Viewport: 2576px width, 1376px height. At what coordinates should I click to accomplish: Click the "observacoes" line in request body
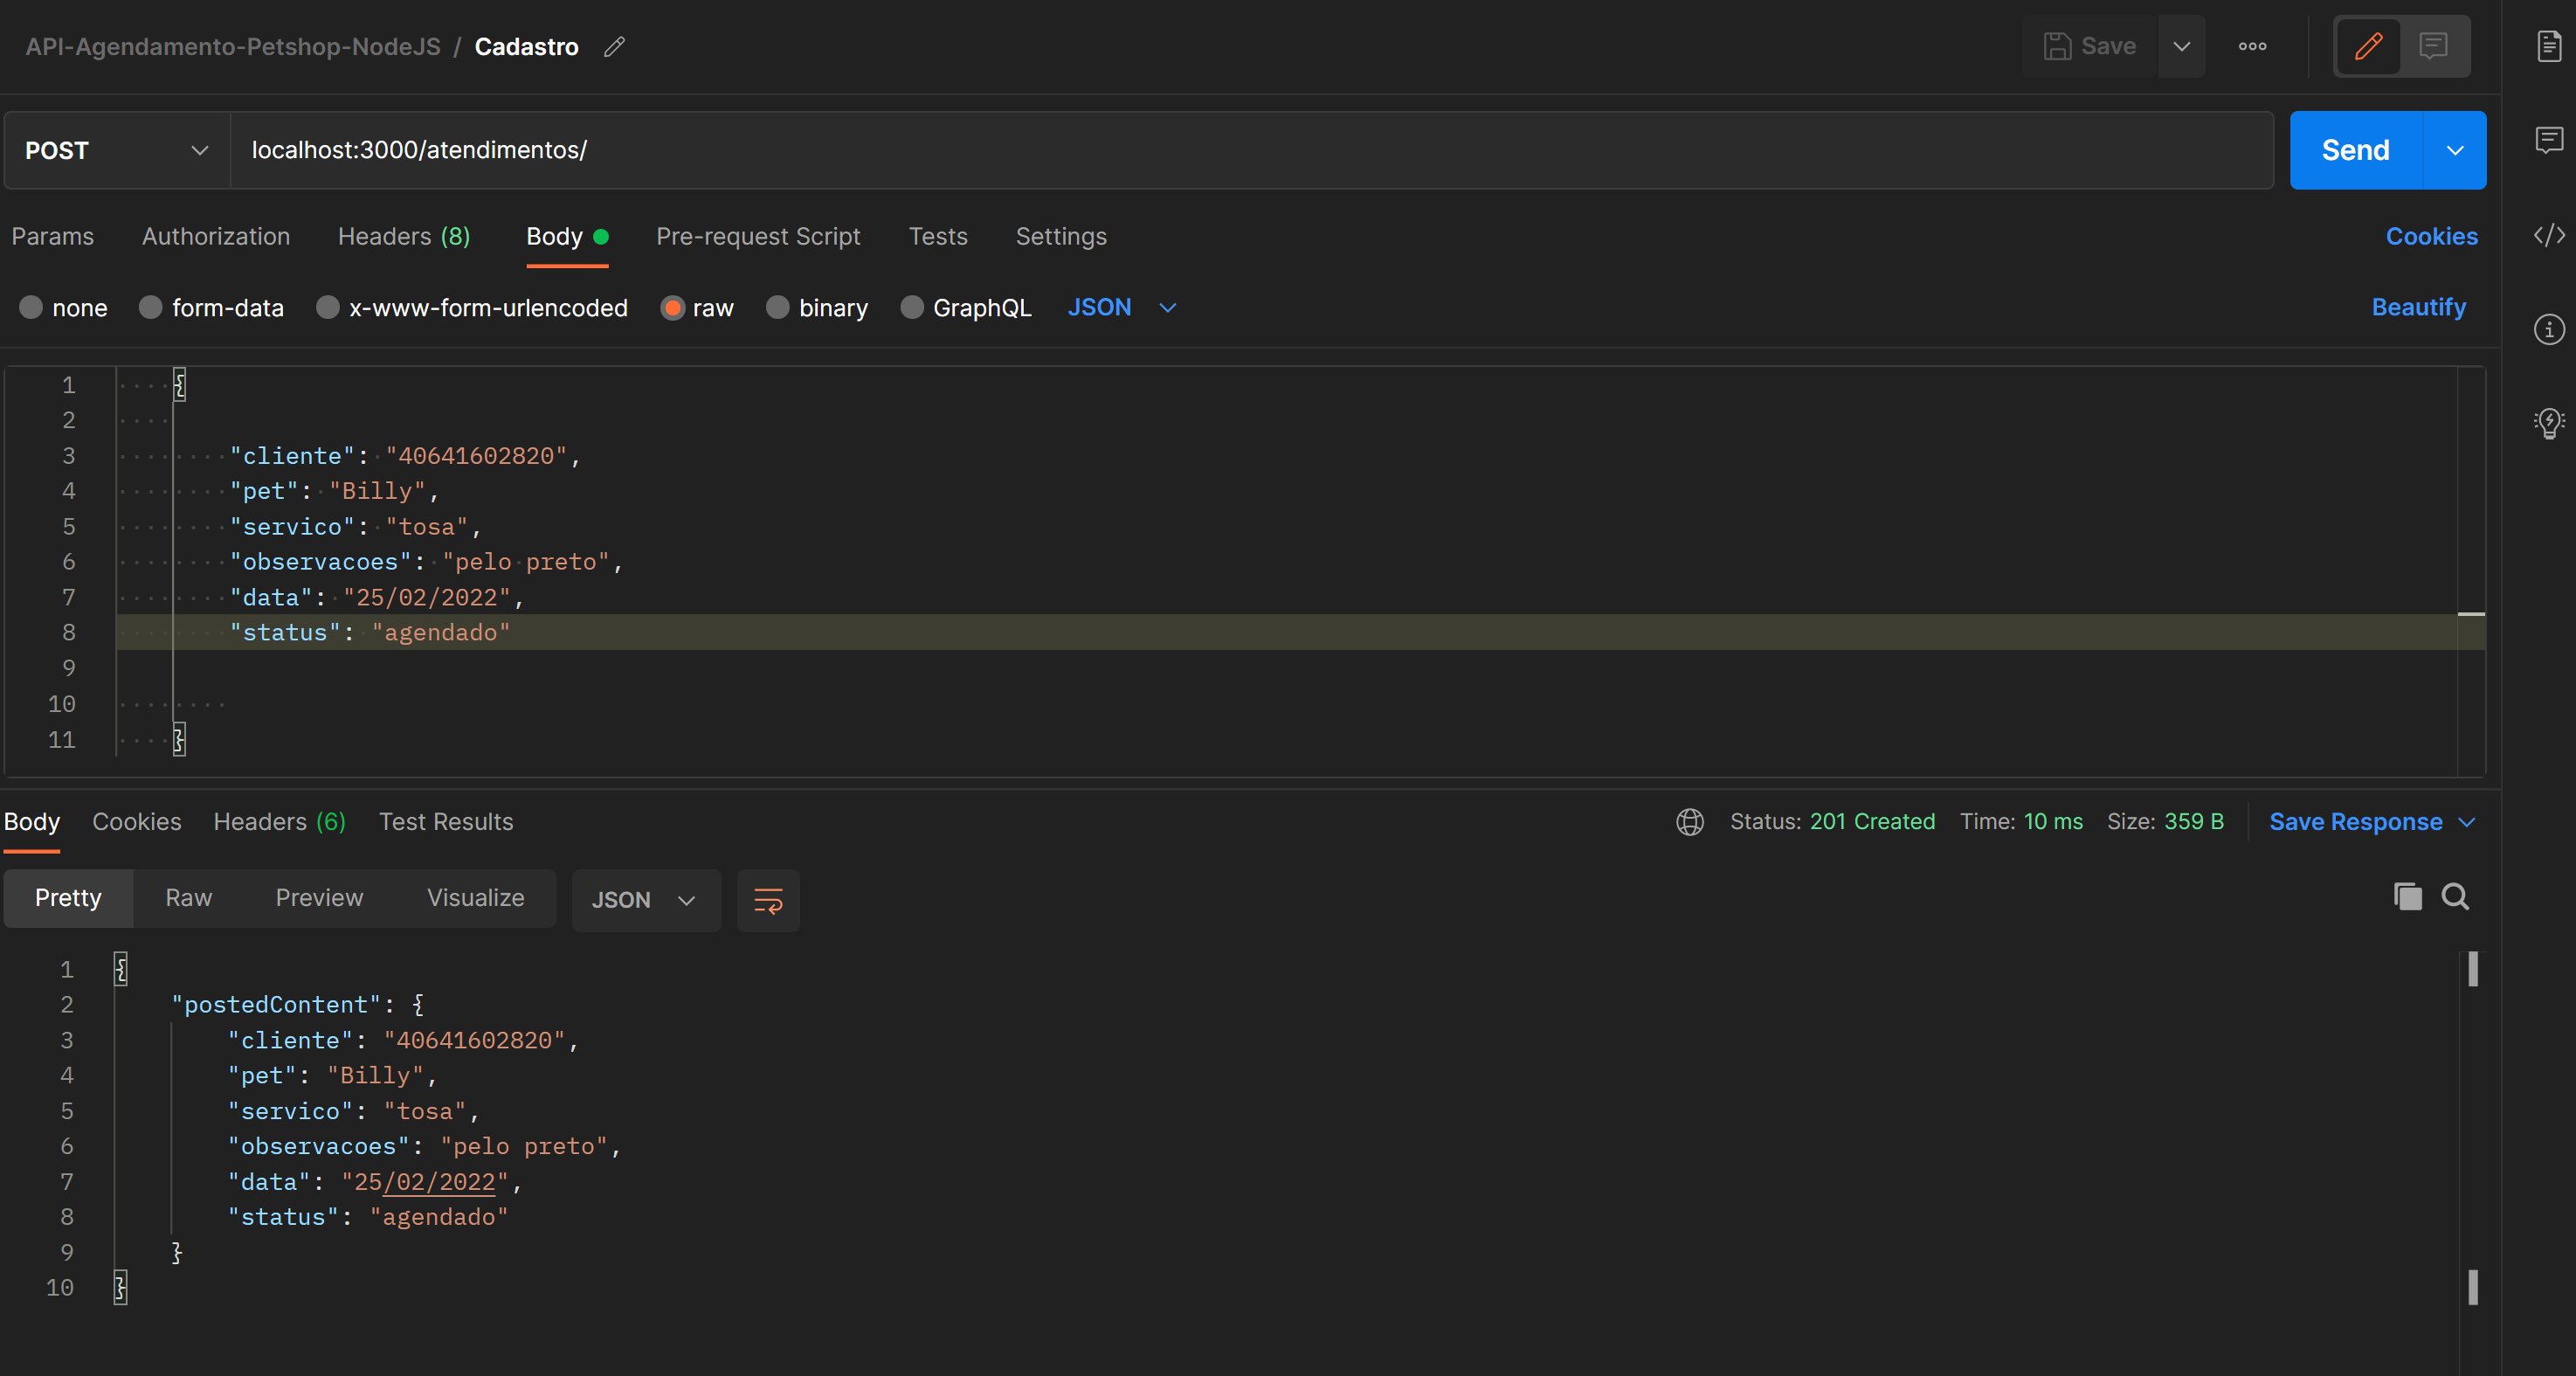coord(426,561)
